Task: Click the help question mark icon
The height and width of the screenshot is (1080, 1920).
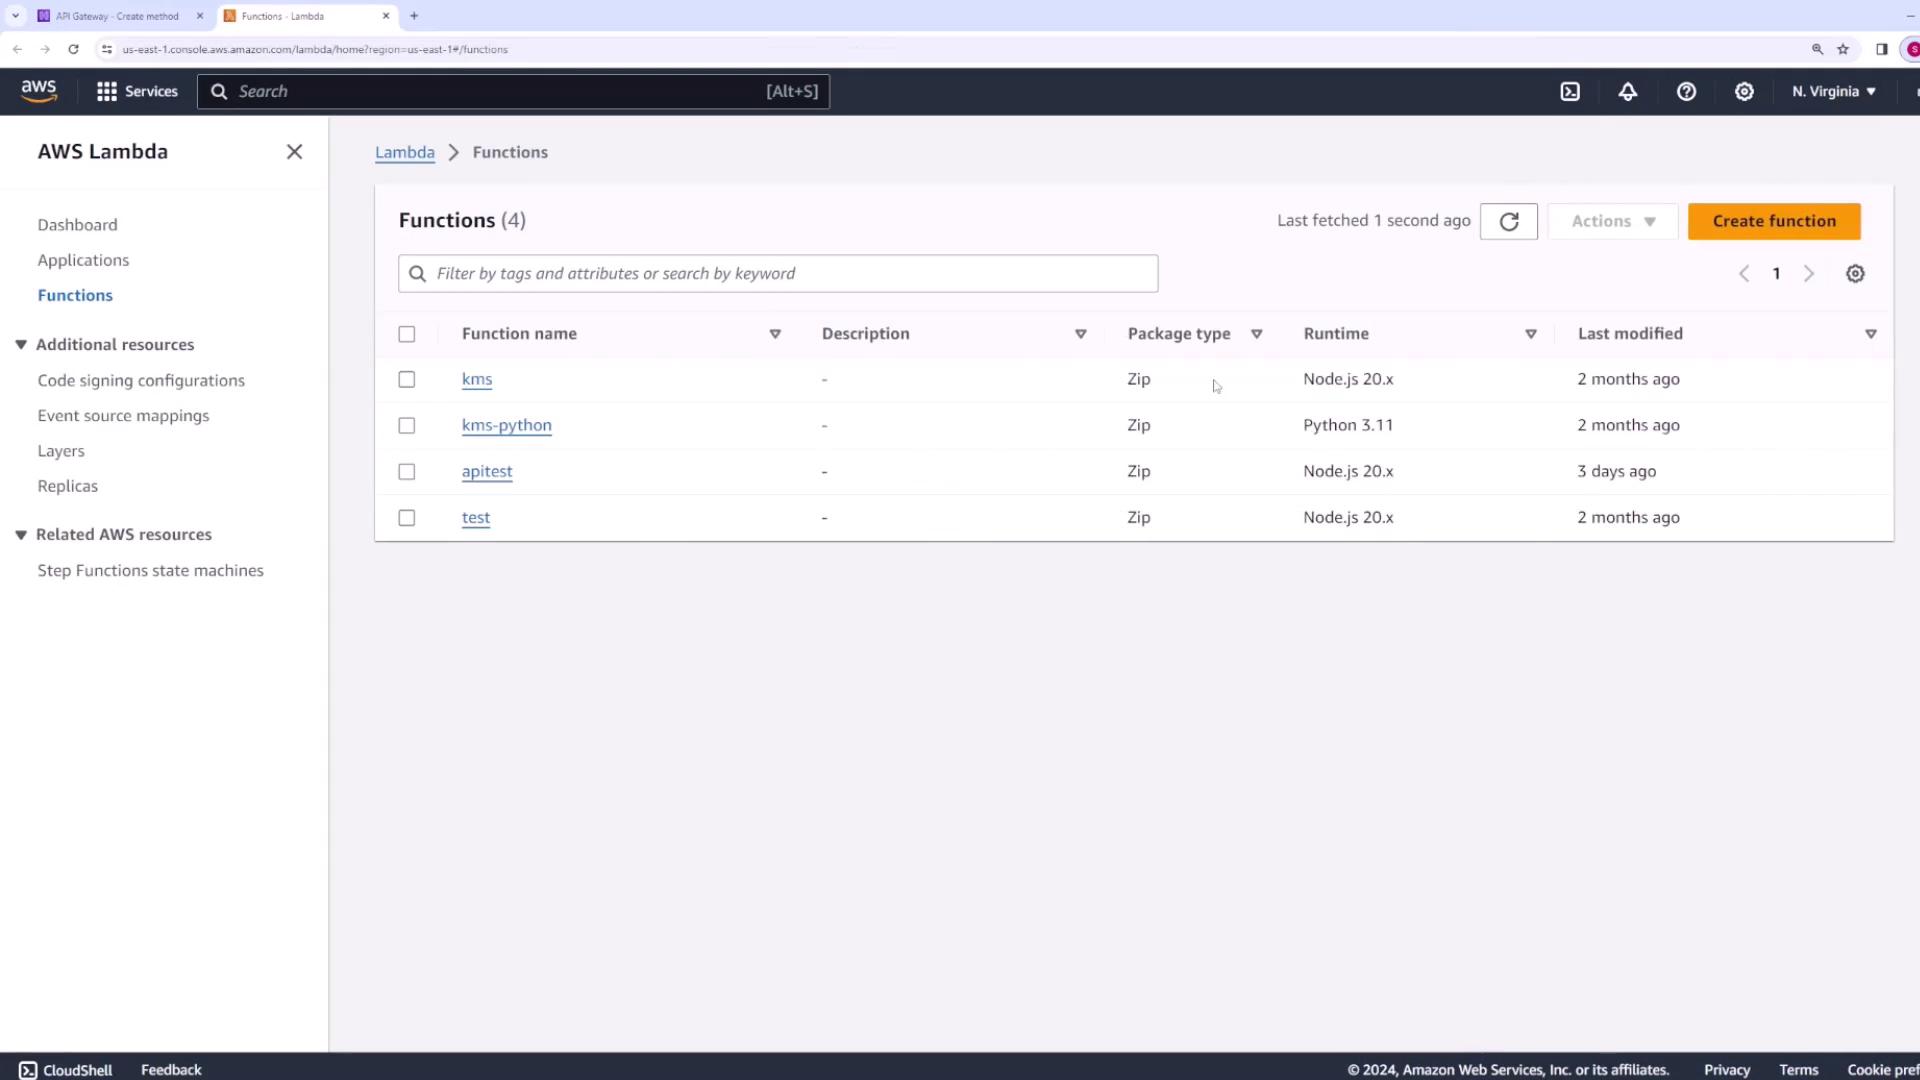Action: click(x=1686, y=91)
